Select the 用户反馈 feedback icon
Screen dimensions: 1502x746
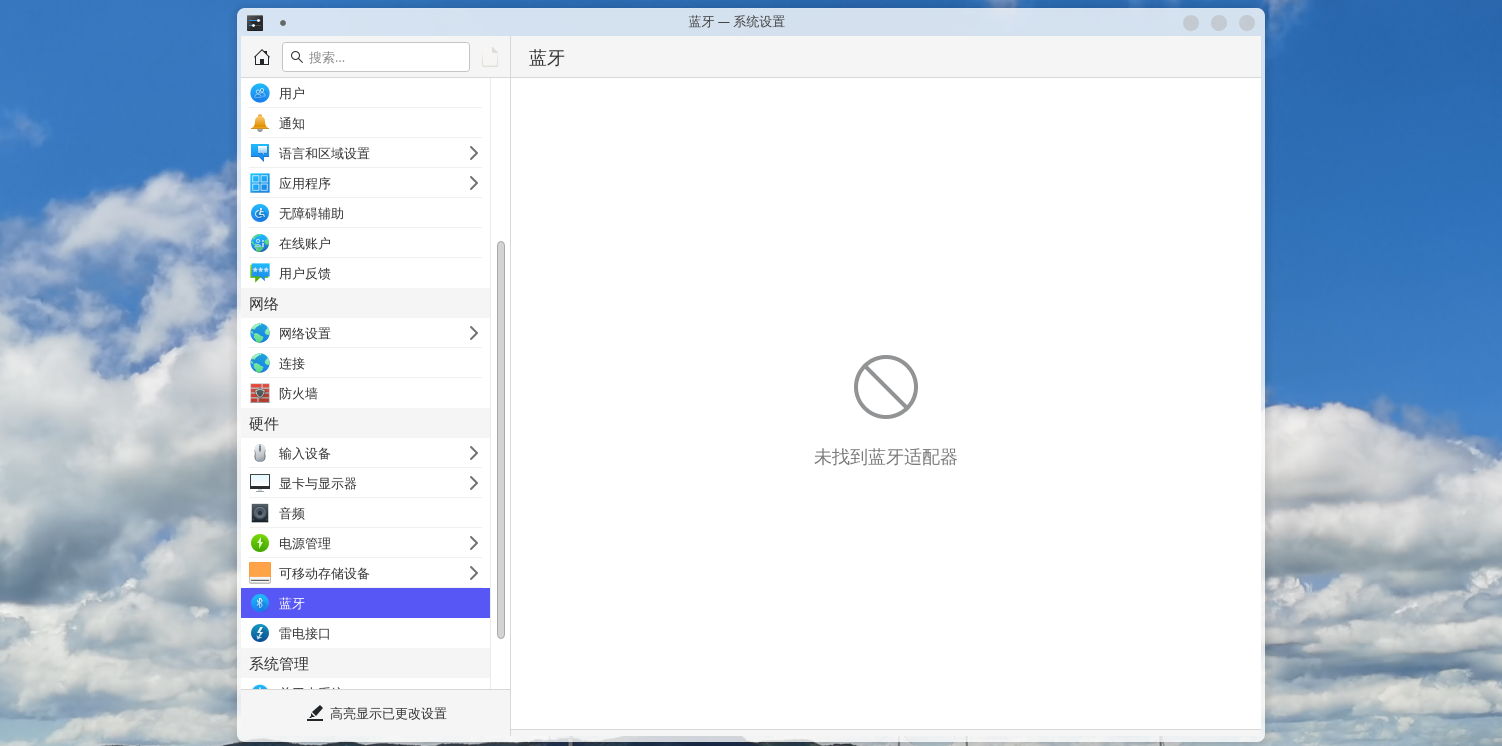260,272
